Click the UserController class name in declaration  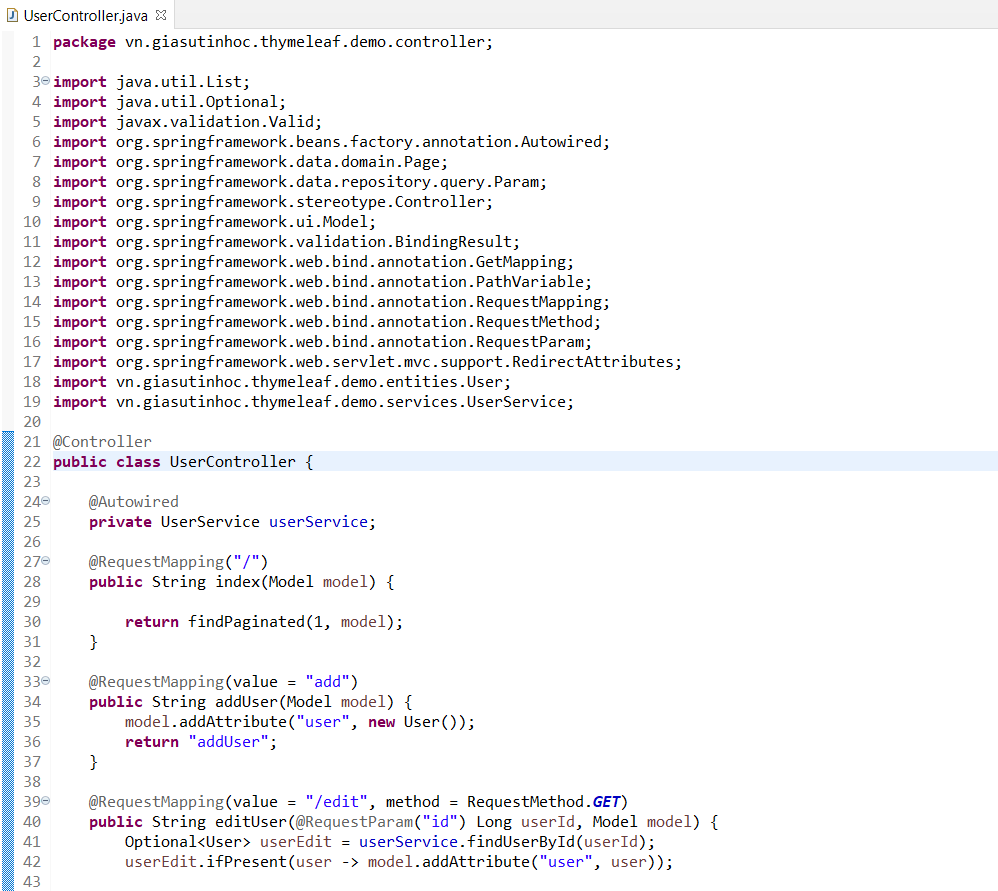232,462
